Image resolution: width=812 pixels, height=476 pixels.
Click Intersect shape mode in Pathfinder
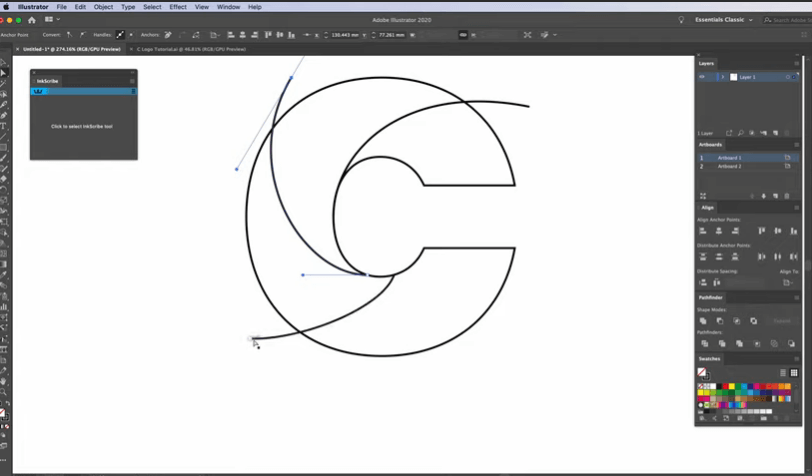[736, 321]
